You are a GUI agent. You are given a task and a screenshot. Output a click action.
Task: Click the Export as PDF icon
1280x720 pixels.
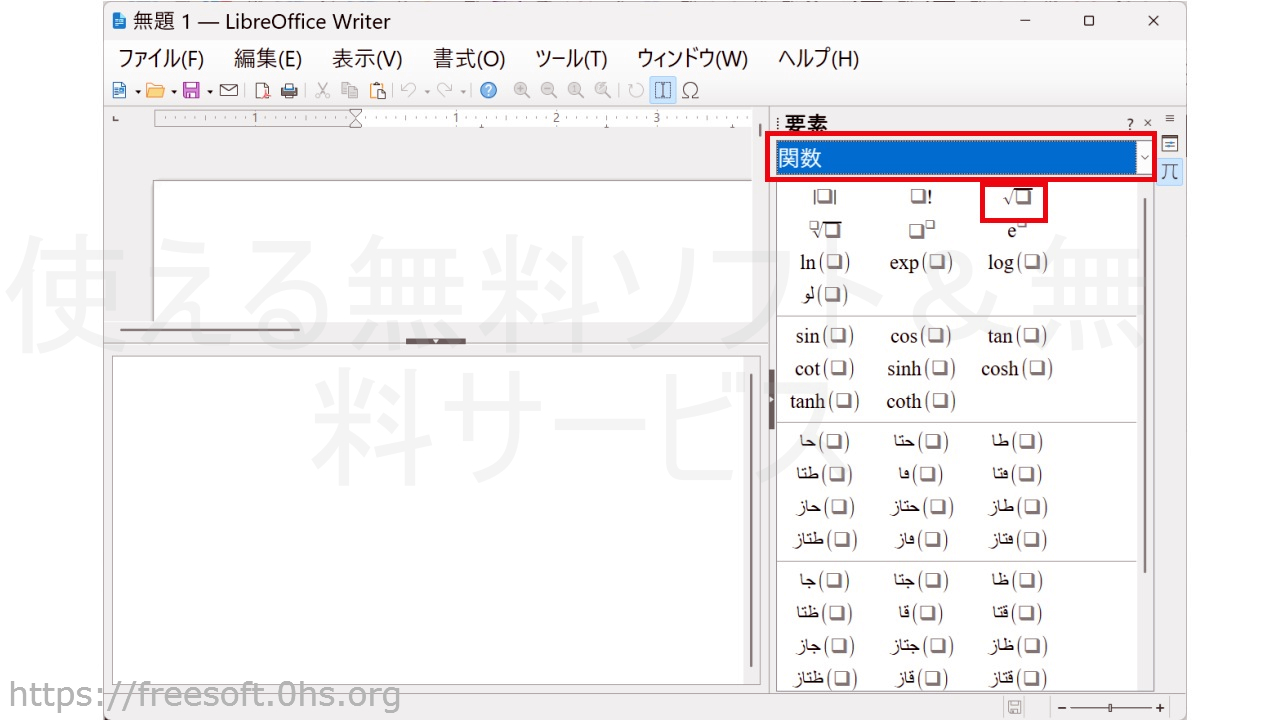coord(262,91)
